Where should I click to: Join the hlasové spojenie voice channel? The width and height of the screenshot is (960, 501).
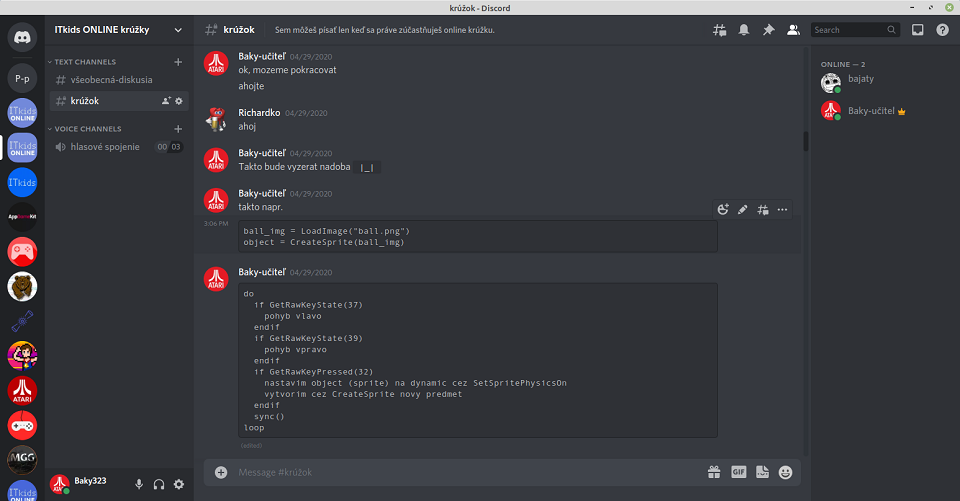pos(104,147)
